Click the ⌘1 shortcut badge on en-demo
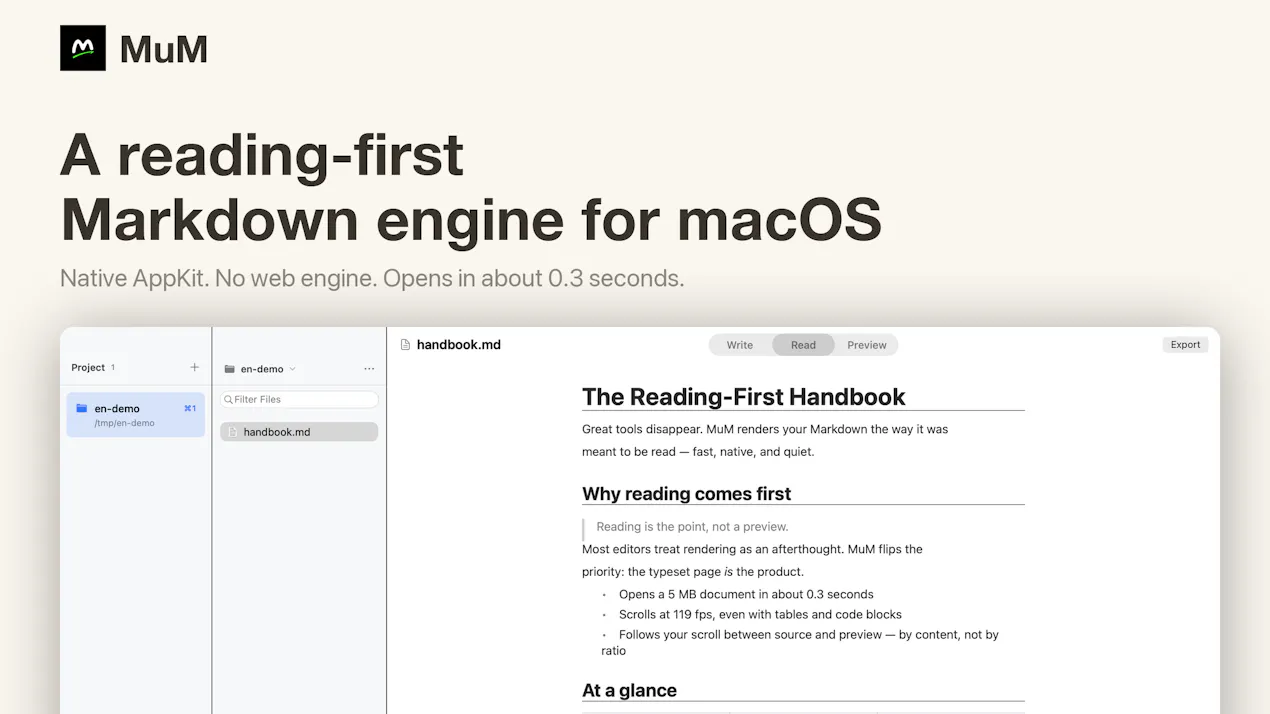The image size is (1270, 714). coord(190,408)
